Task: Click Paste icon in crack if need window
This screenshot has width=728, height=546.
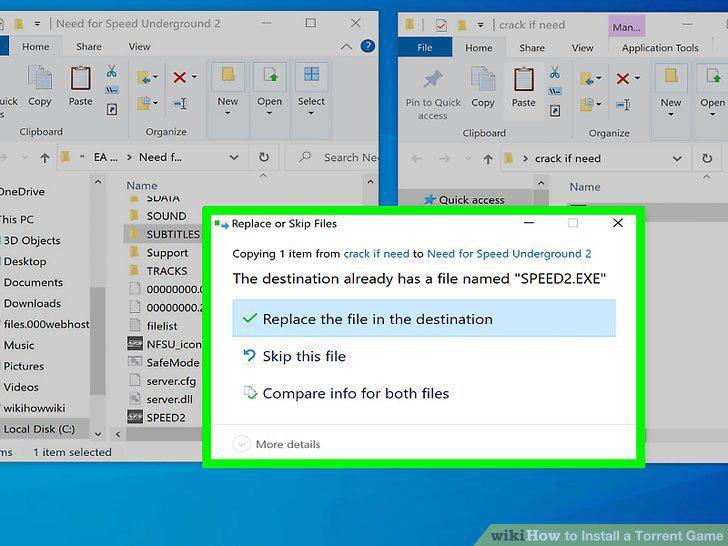Action: [523, 88]
